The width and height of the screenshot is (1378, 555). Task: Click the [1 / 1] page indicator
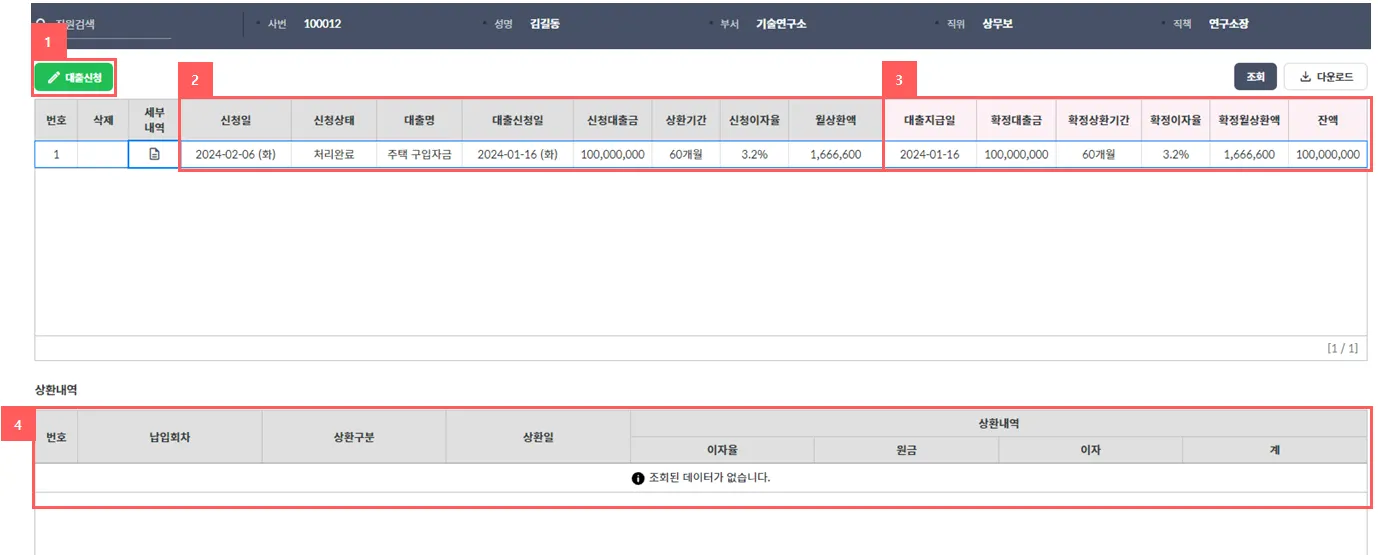[1342, 348]
